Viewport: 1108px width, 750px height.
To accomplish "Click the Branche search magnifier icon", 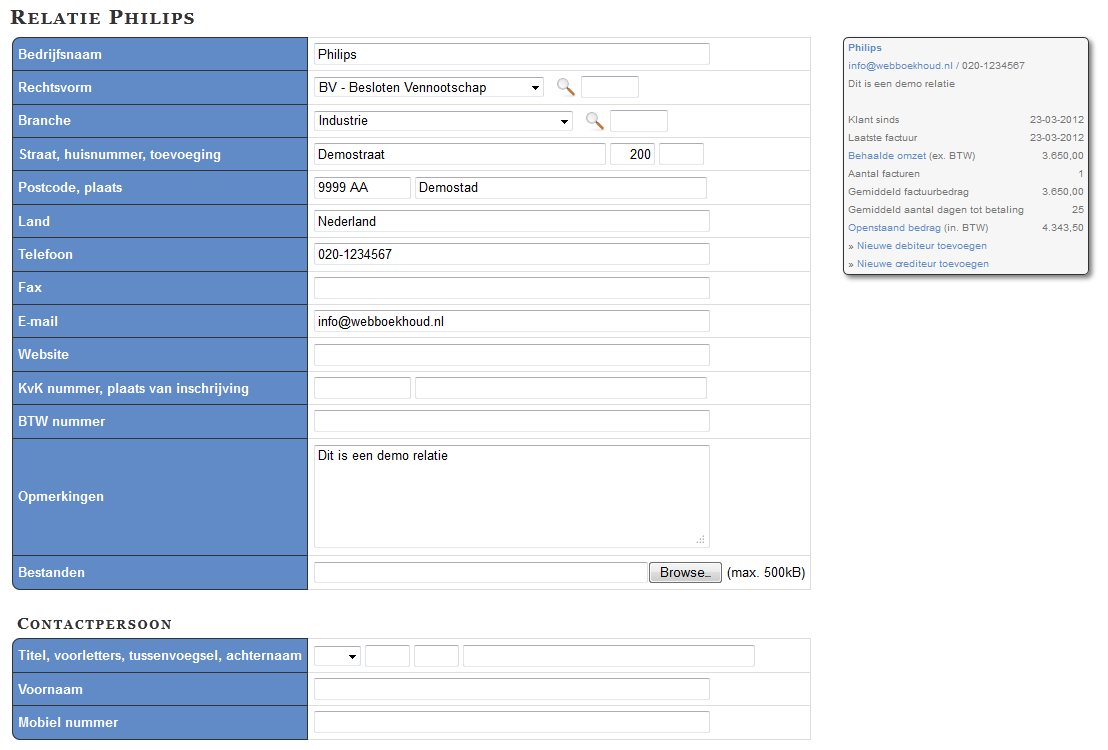I will [x=594, y=121].
